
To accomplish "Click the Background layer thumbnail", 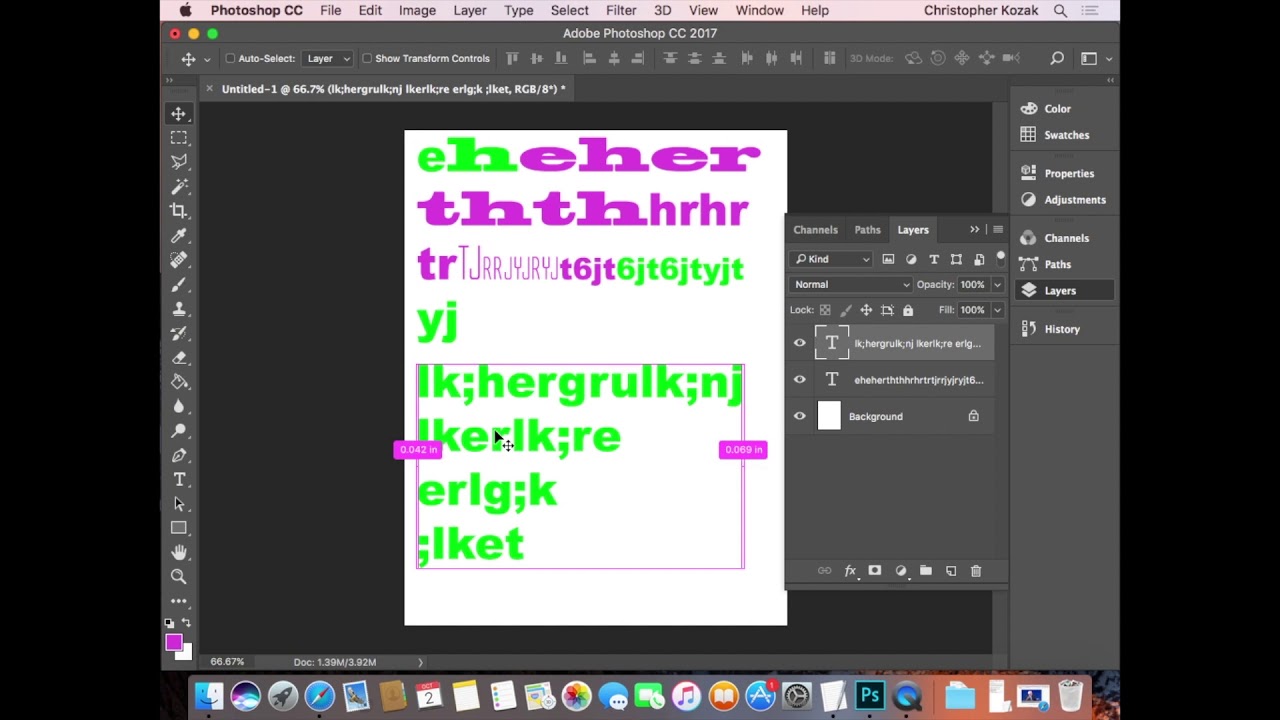I will pyautogui.click(x=830, y=416).
